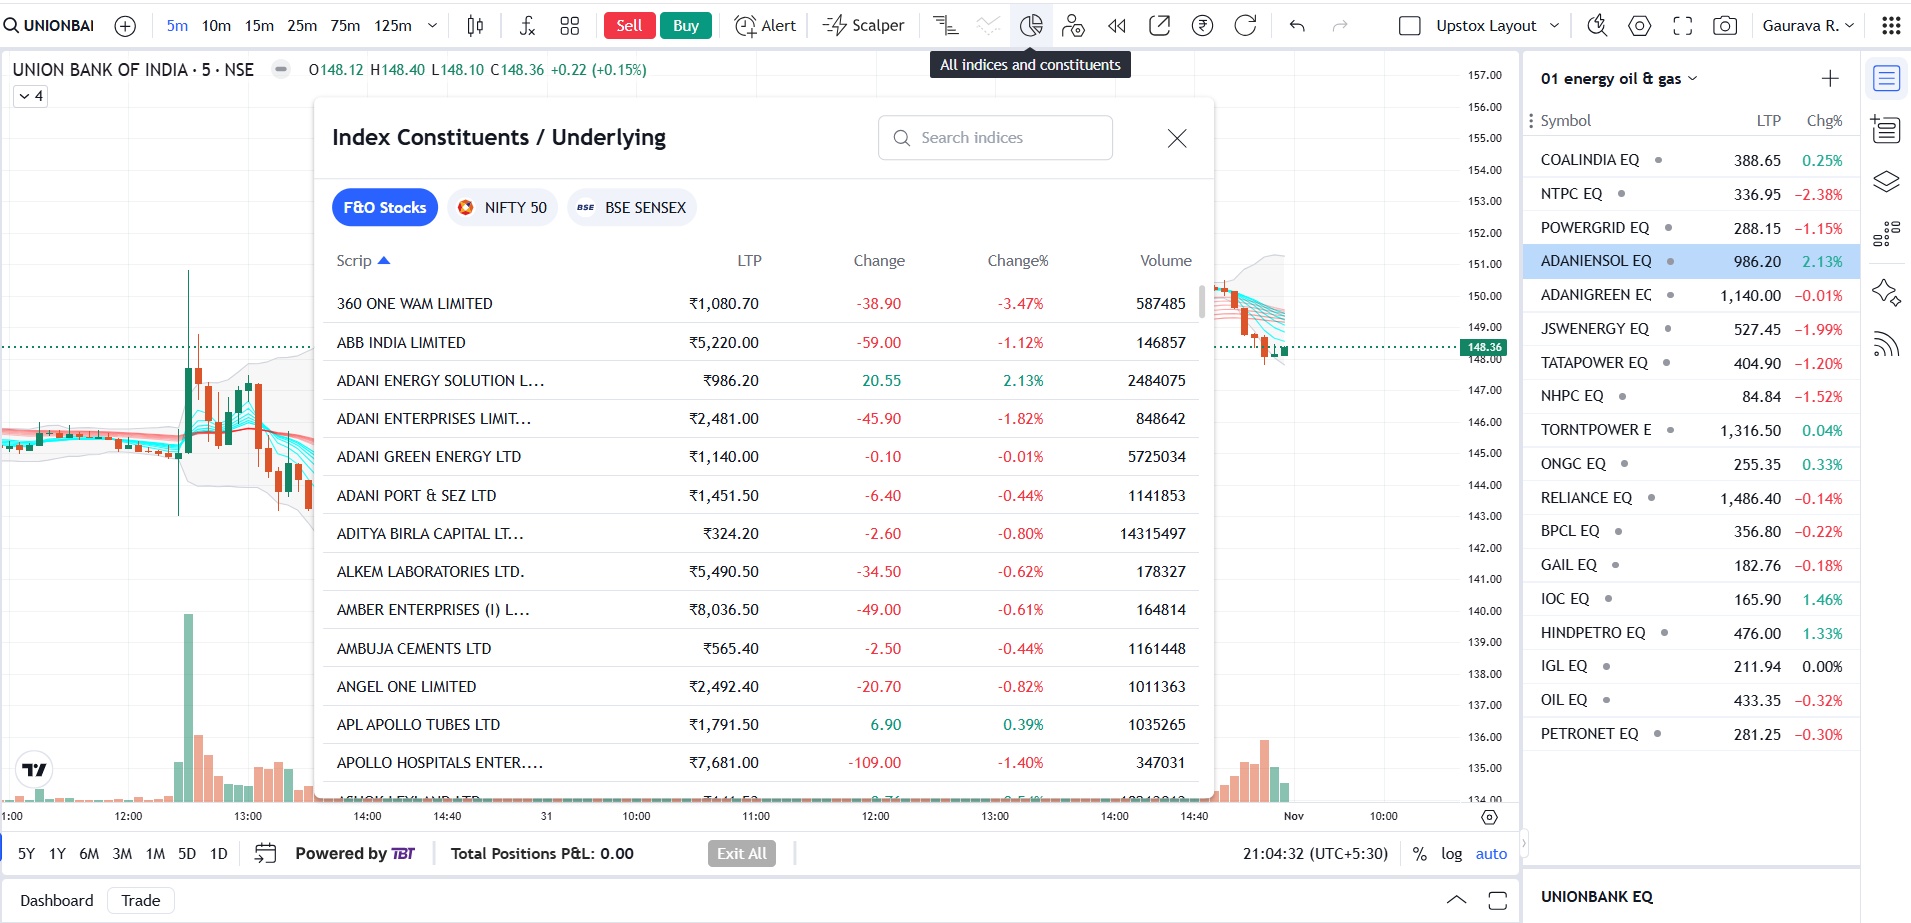Click the refresh chart icon

click(x=1245, y=26)
